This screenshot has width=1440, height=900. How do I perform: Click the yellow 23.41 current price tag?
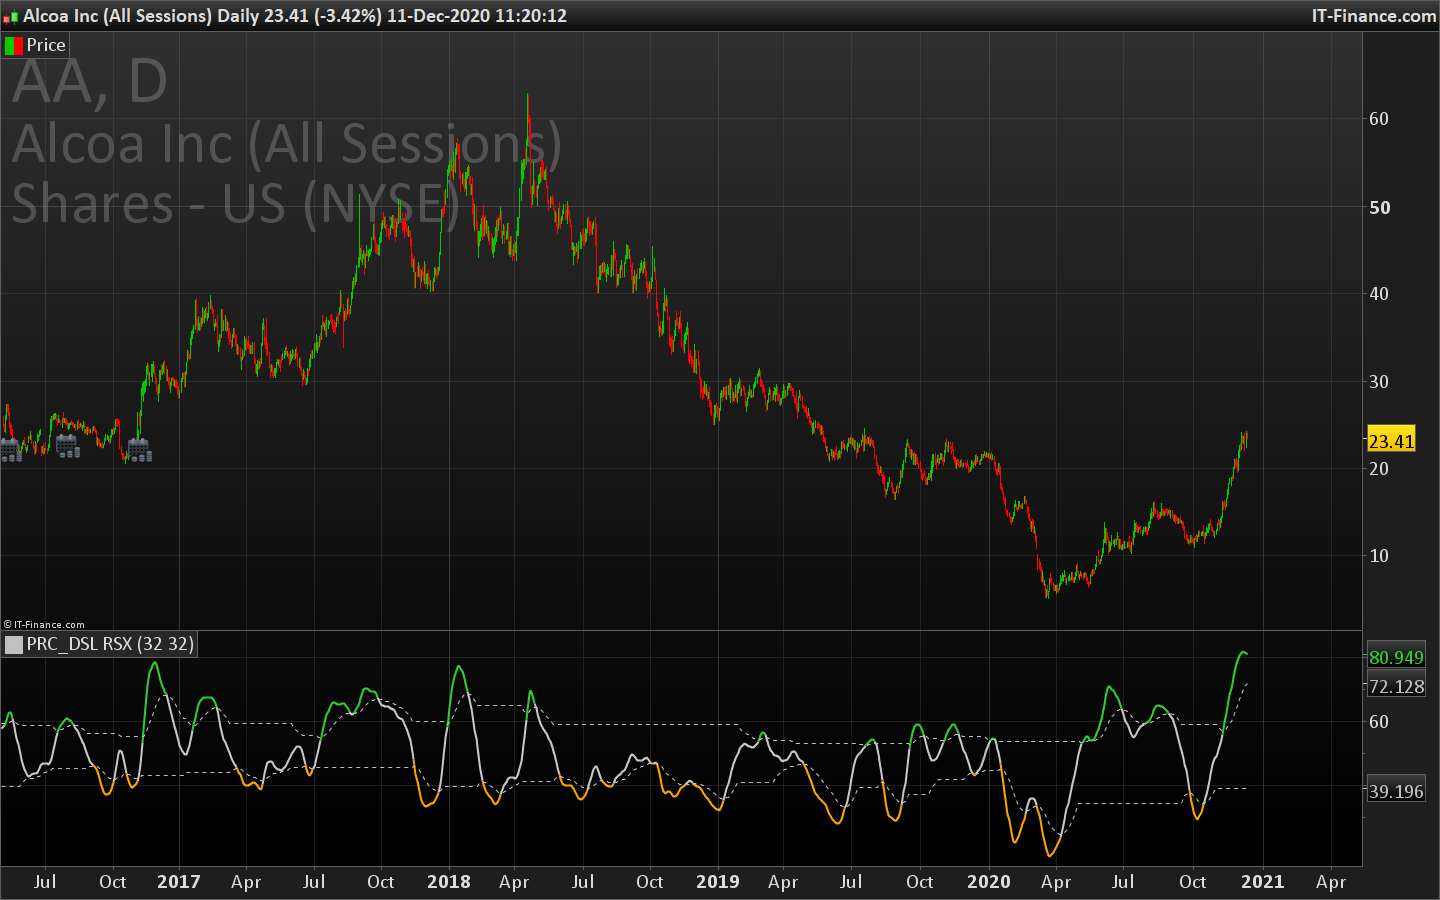(x=1391, y=440)
